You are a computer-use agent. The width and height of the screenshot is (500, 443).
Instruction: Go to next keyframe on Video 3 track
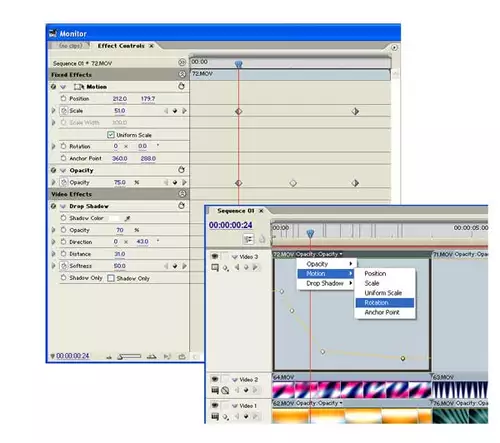(255, 267)
